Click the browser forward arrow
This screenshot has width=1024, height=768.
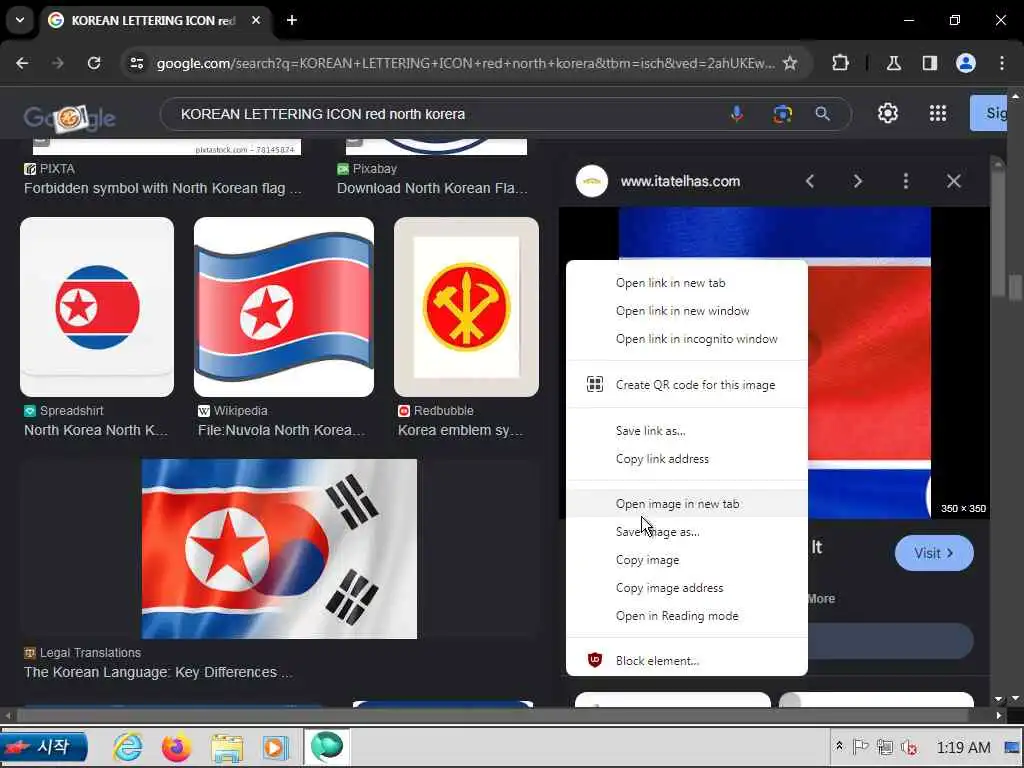(58, 63)
